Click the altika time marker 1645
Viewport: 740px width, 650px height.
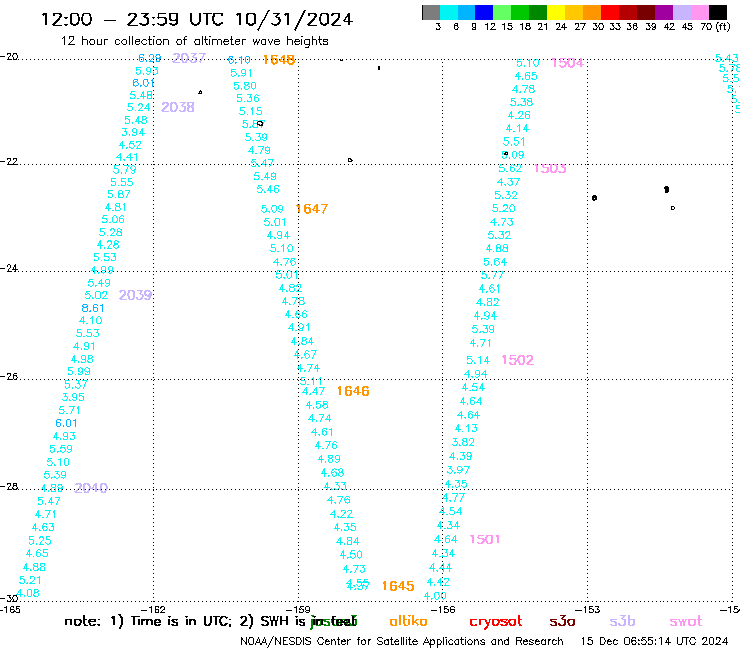(398, 586)
